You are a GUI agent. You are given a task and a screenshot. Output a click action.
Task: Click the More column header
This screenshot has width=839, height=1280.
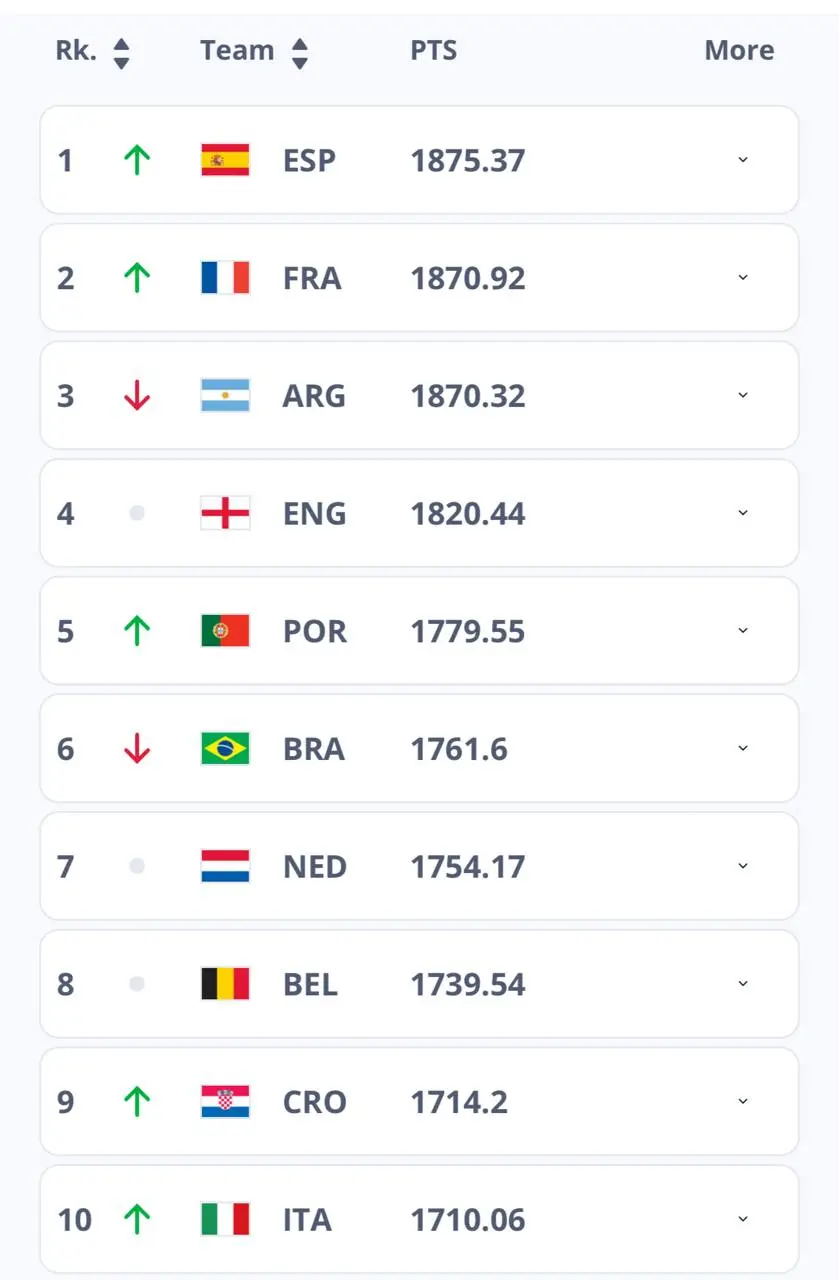[739, 51]
